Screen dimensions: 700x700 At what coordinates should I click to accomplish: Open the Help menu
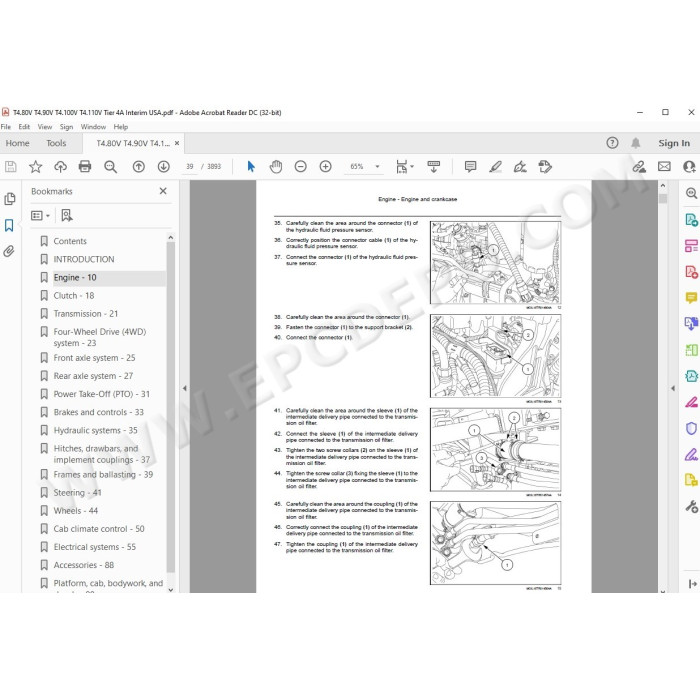point(121,127)
